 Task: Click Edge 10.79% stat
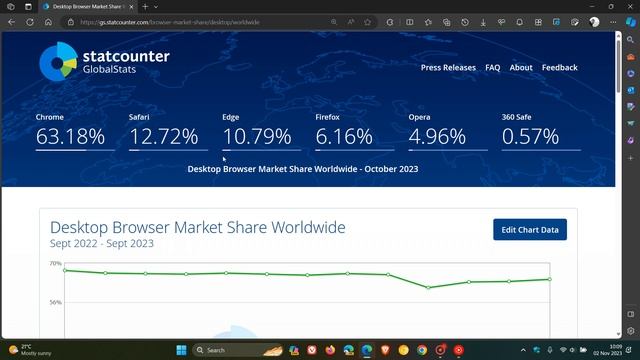point(261,131)
